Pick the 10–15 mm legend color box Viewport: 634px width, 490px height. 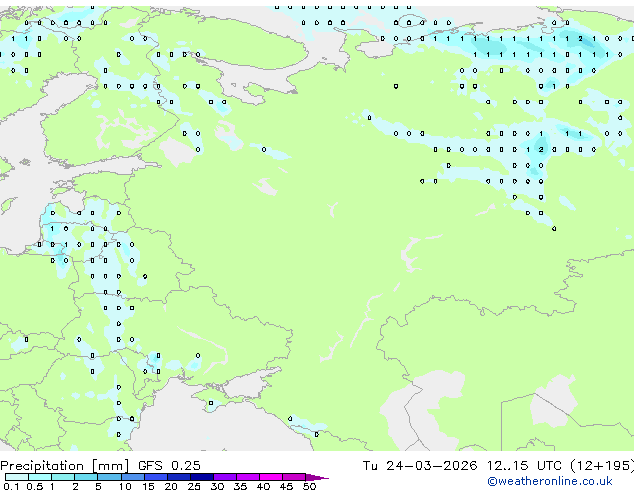click(x=132, y=477)
